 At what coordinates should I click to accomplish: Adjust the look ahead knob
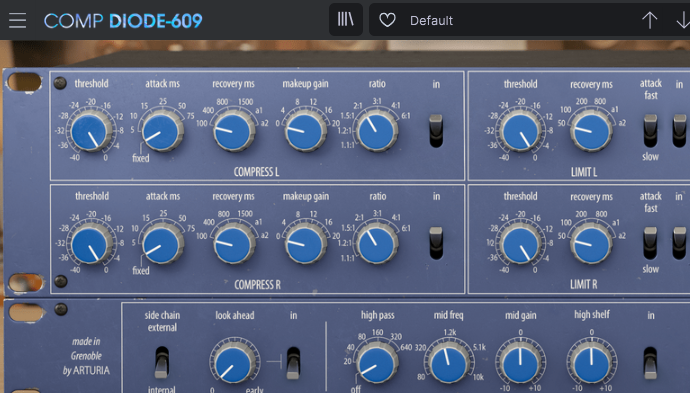233,363
